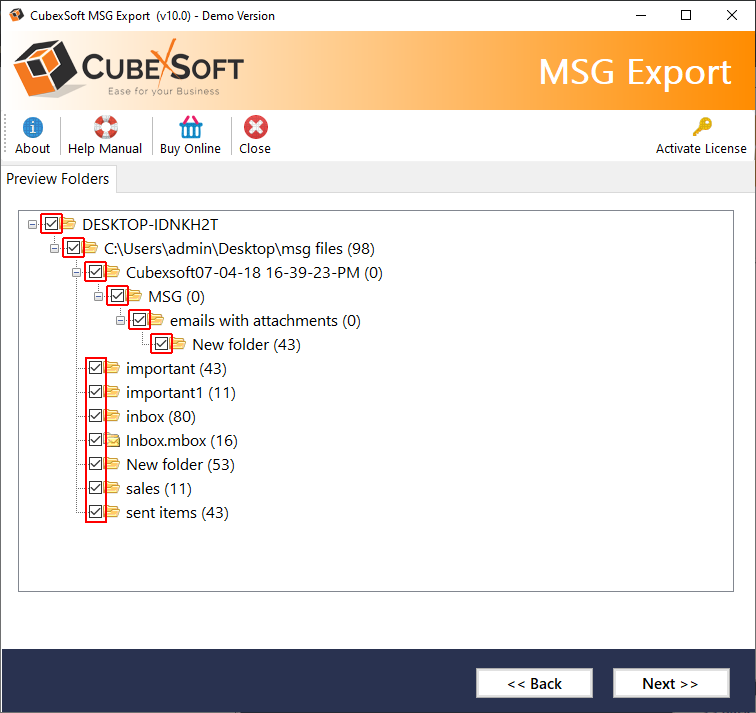The height and width of the screenshot is (713, 756).
Task: Select the Preview Folders tab
Action: (x=58, y=179)
